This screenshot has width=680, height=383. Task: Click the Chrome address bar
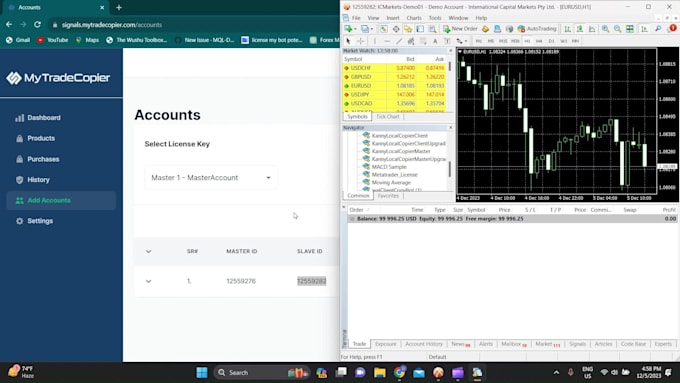coord(193,25)
